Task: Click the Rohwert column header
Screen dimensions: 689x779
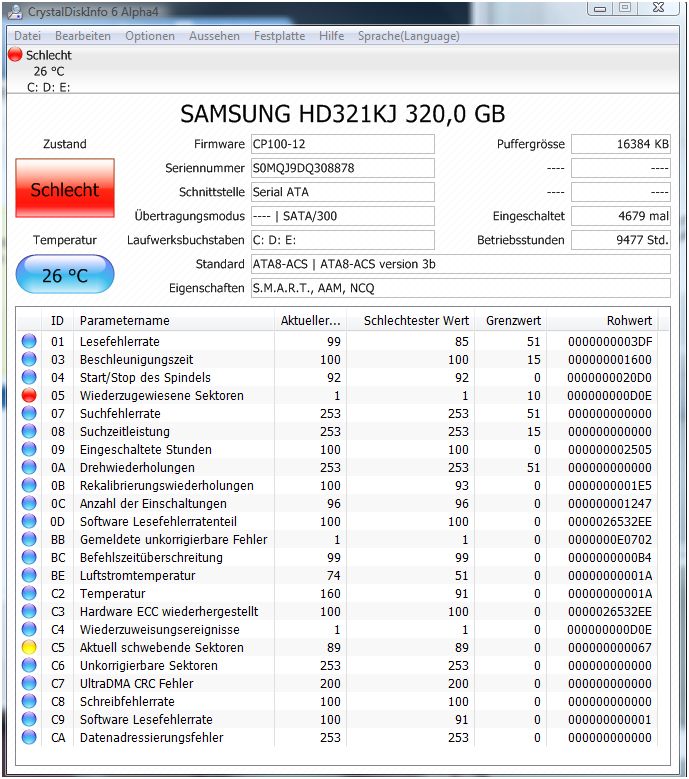Action: pyautogui.click(x=602, y=321)
